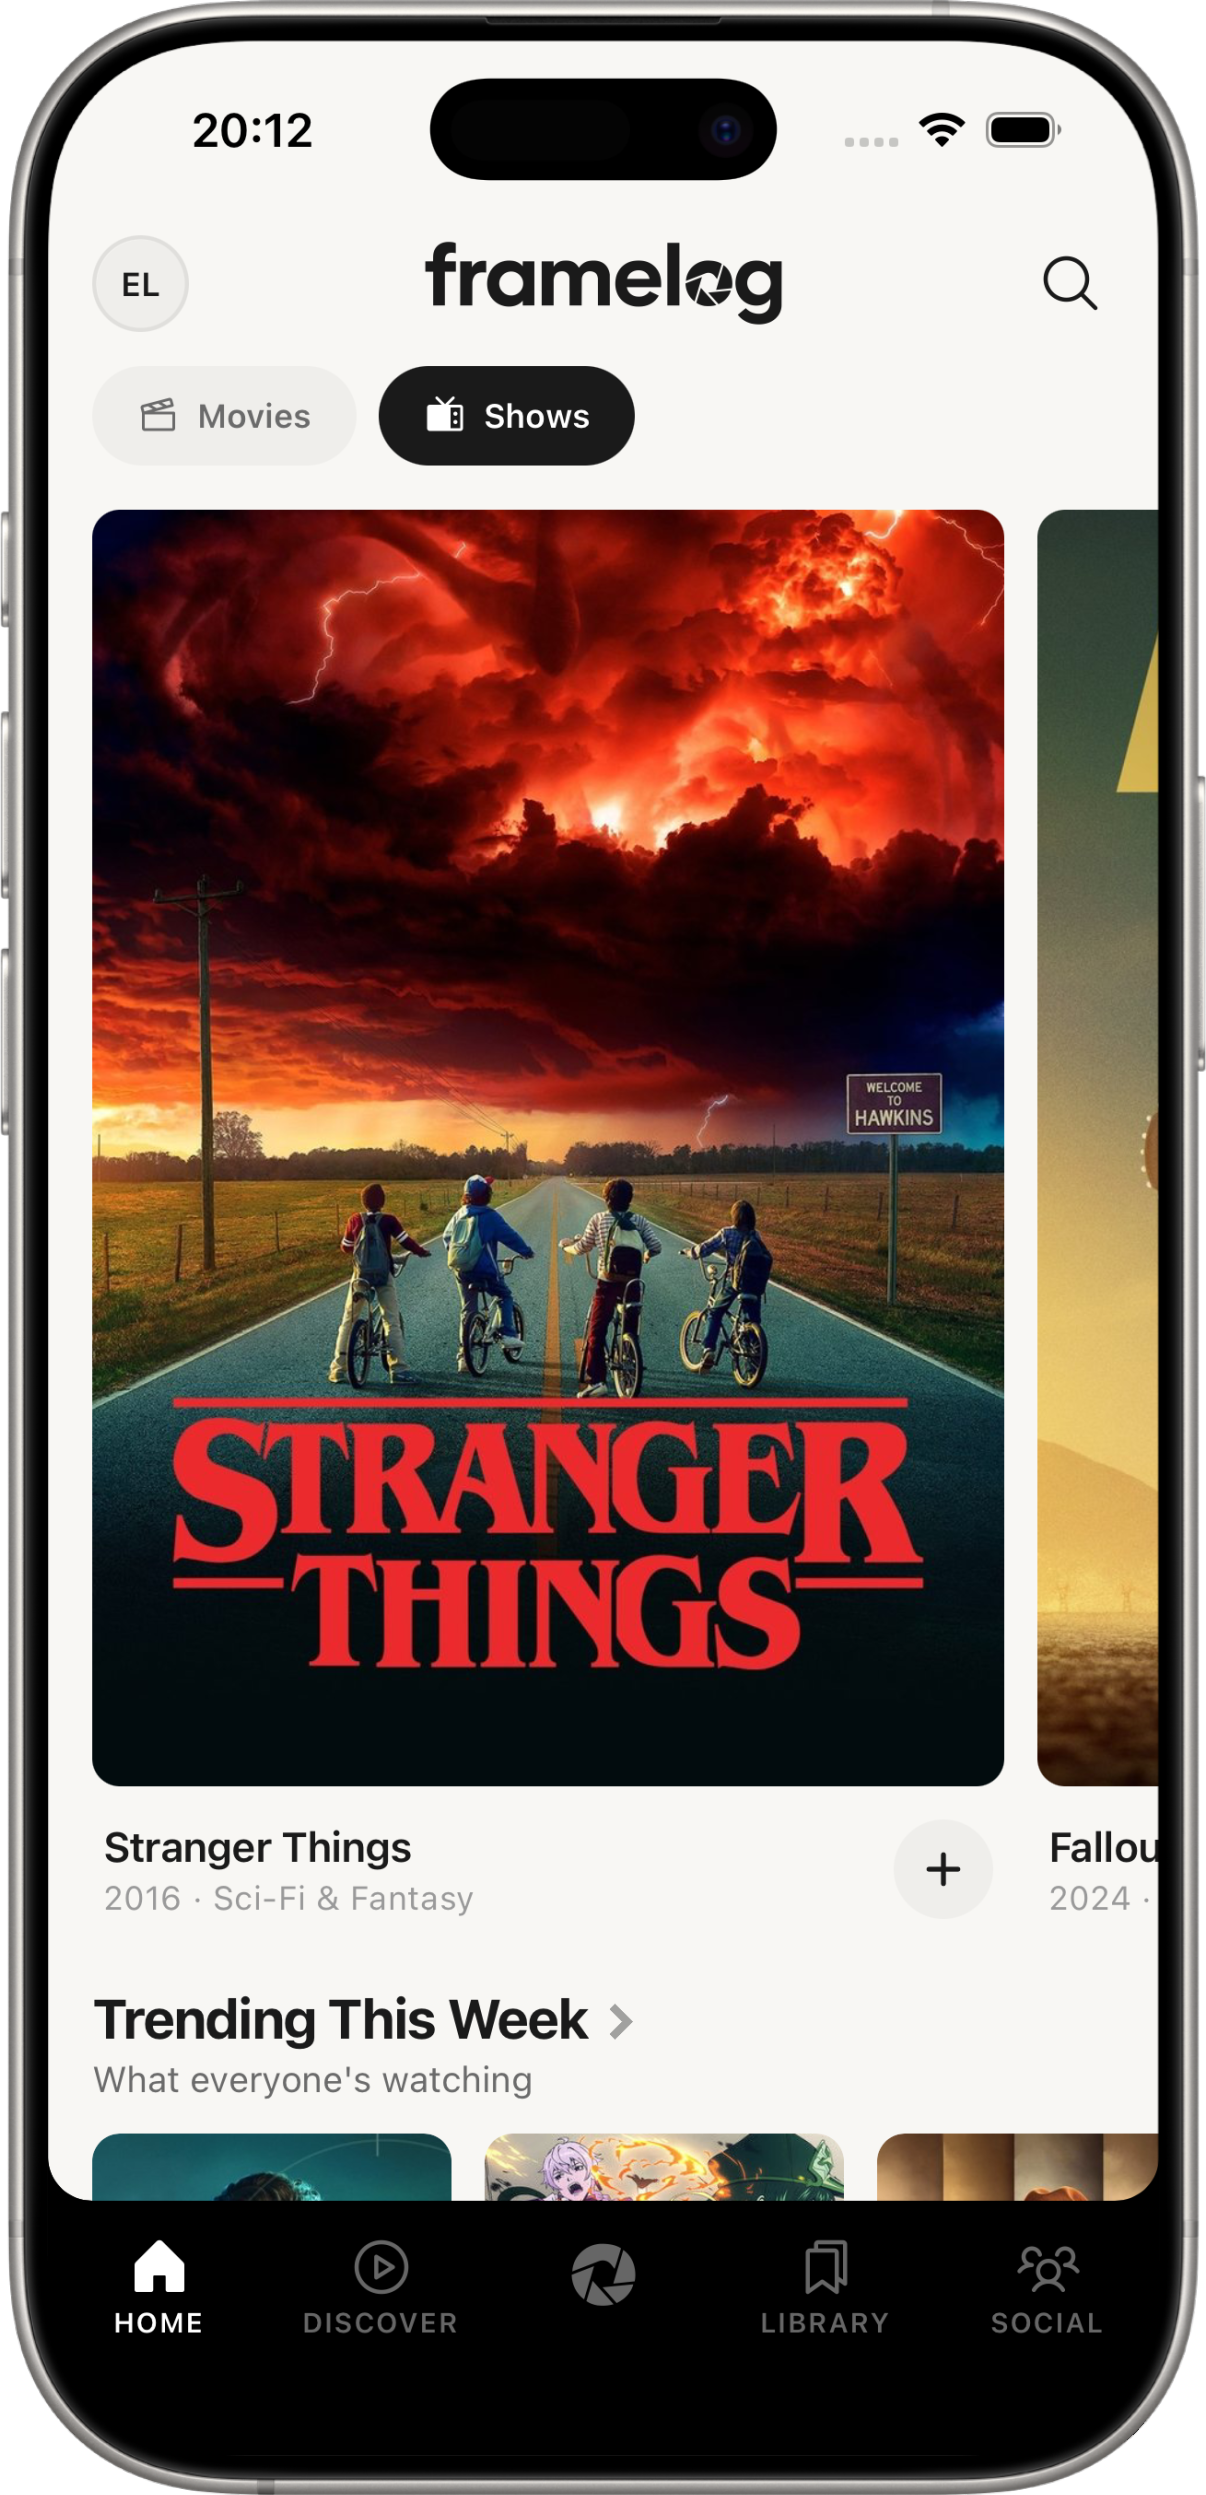Open the third trending thumbnail

coord(1017,2167)
